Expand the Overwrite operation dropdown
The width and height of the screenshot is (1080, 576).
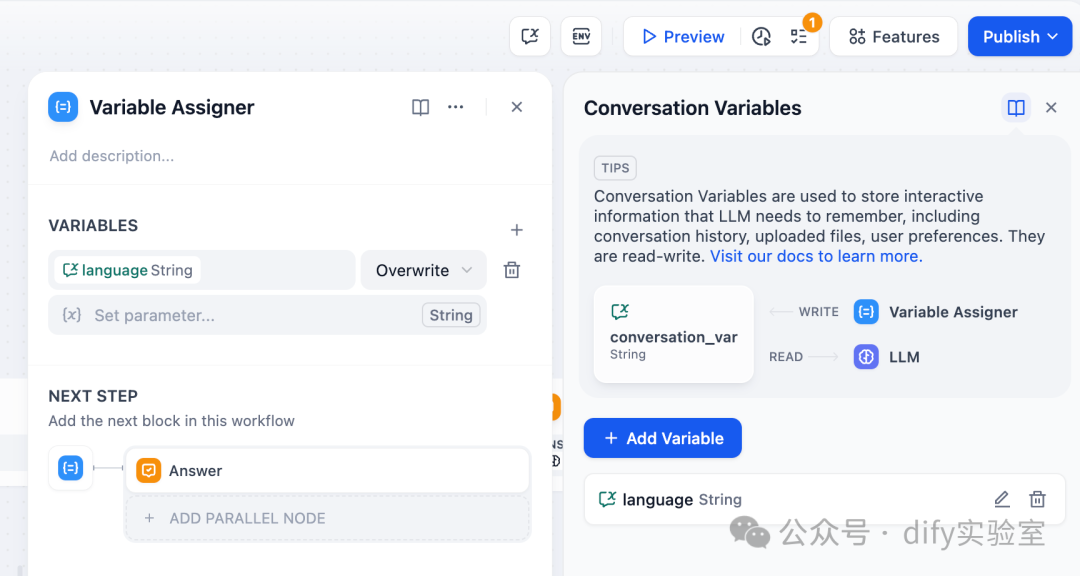coord(424,270)
